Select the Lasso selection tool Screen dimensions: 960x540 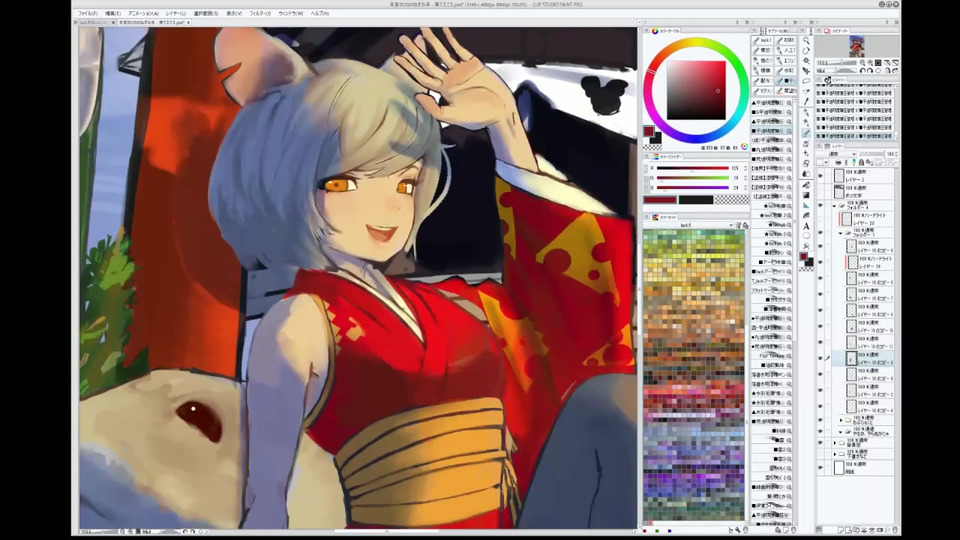(806, 81)
